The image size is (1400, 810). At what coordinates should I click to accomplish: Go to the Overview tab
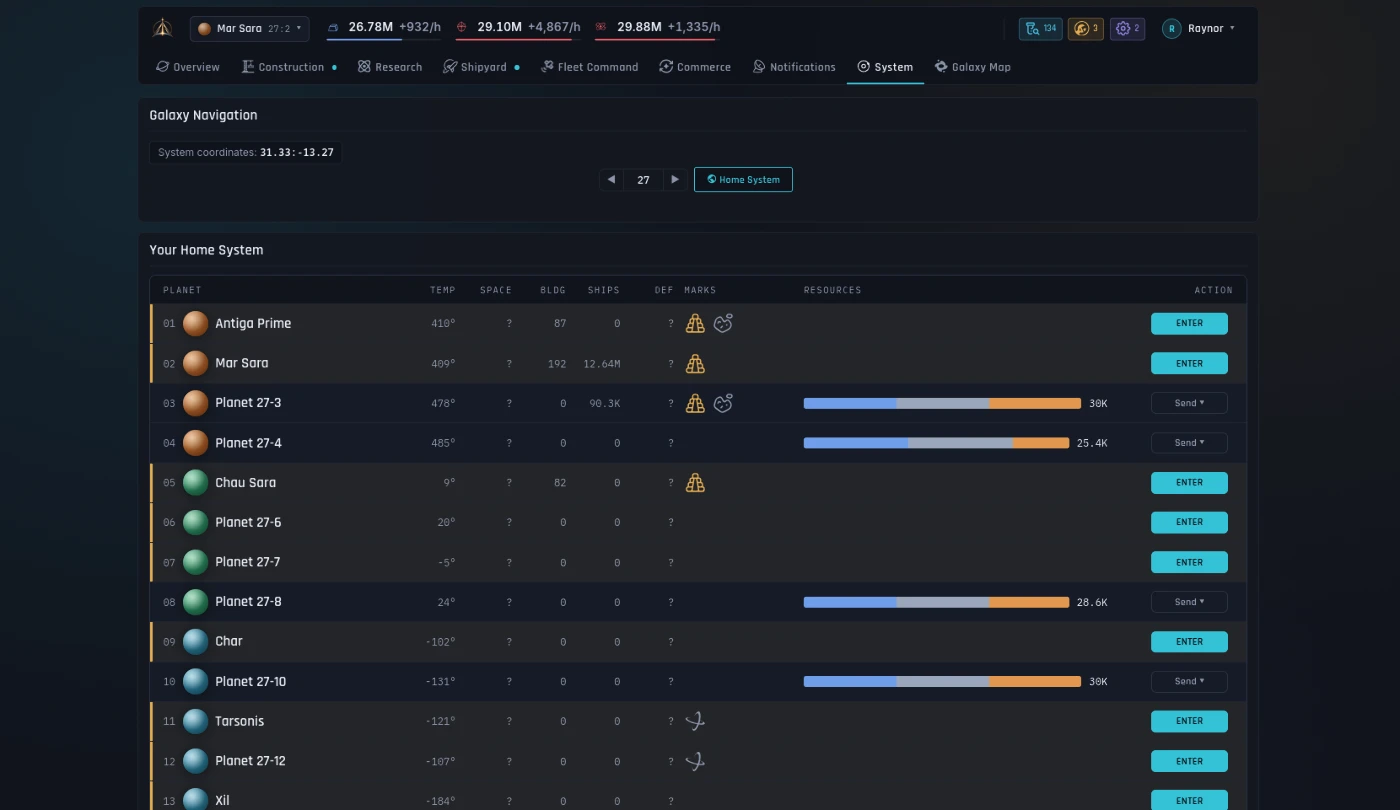(x=188, y=67)
